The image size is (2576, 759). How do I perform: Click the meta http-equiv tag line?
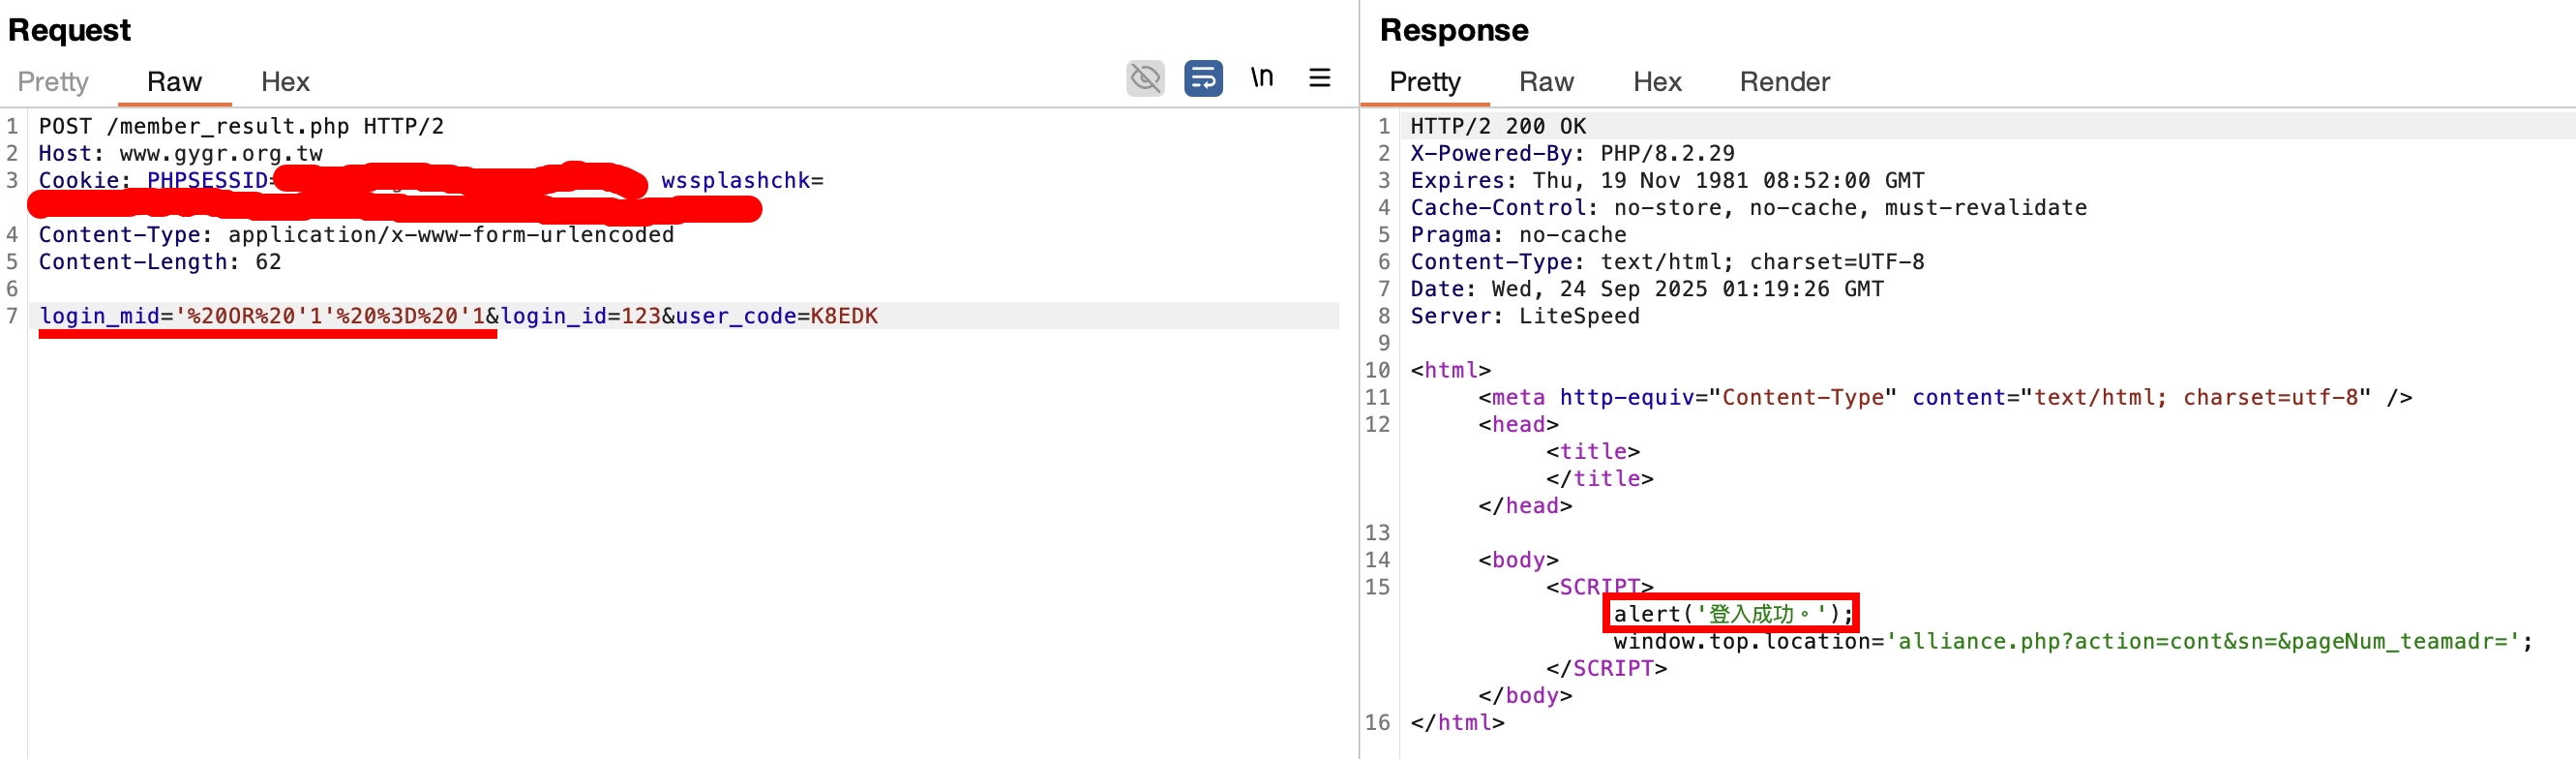tap(1945, 397)
